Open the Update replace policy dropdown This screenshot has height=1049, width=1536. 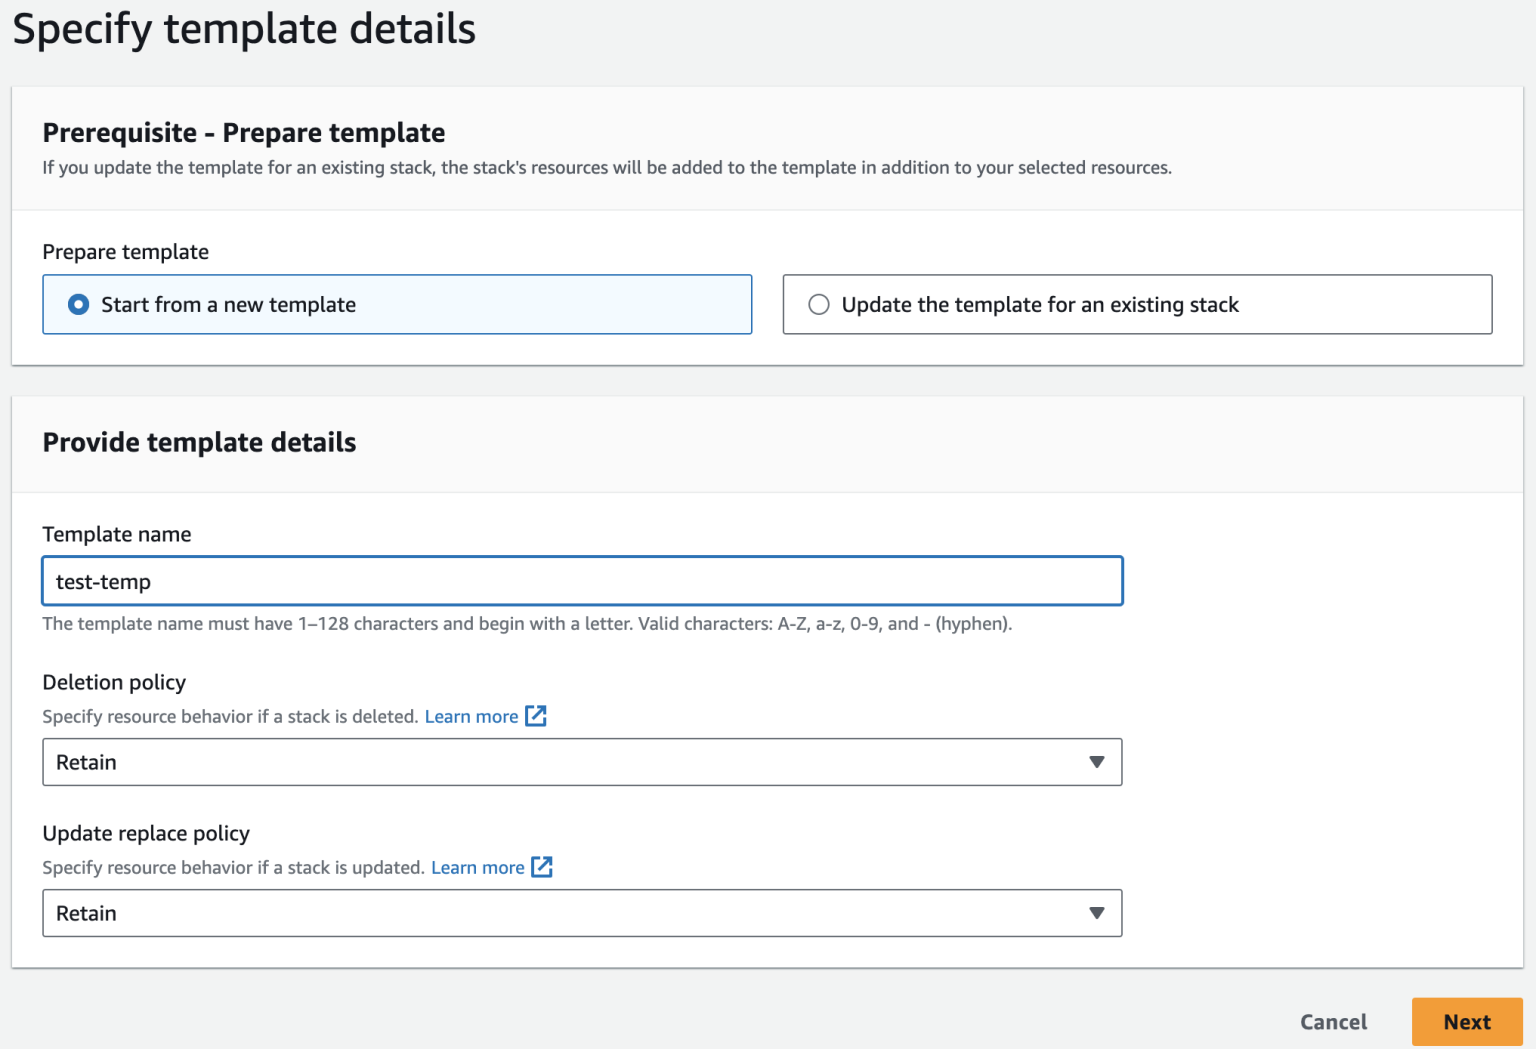coord(582,913)
